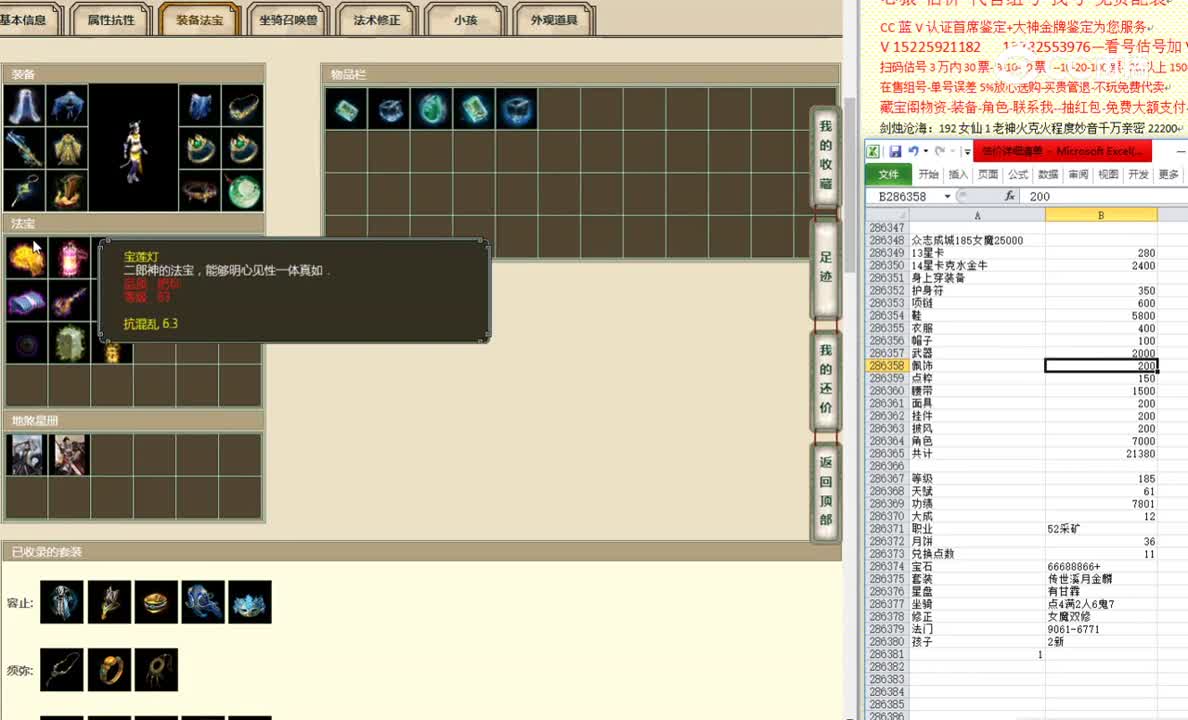
Task: Click the purple scroll treasure icon
Action: [26, 301]
